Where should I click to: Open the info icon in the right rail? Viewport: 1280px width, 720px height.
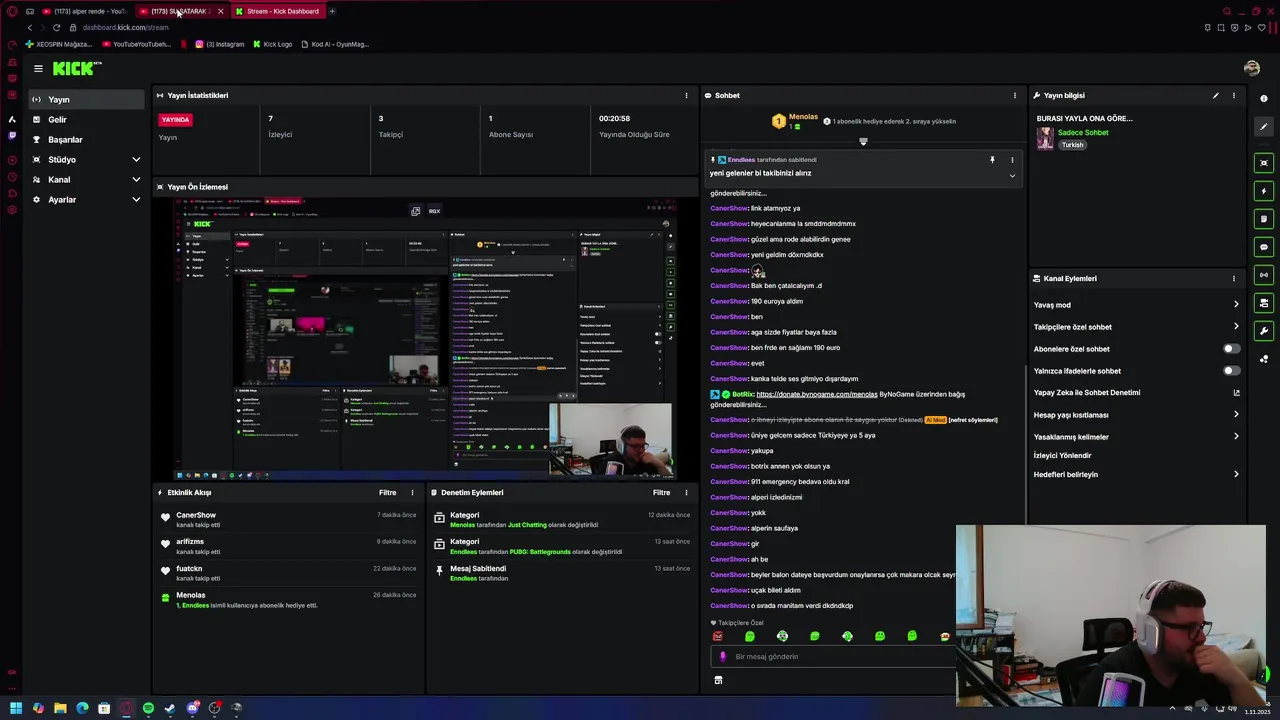(x=1264, y=98)
